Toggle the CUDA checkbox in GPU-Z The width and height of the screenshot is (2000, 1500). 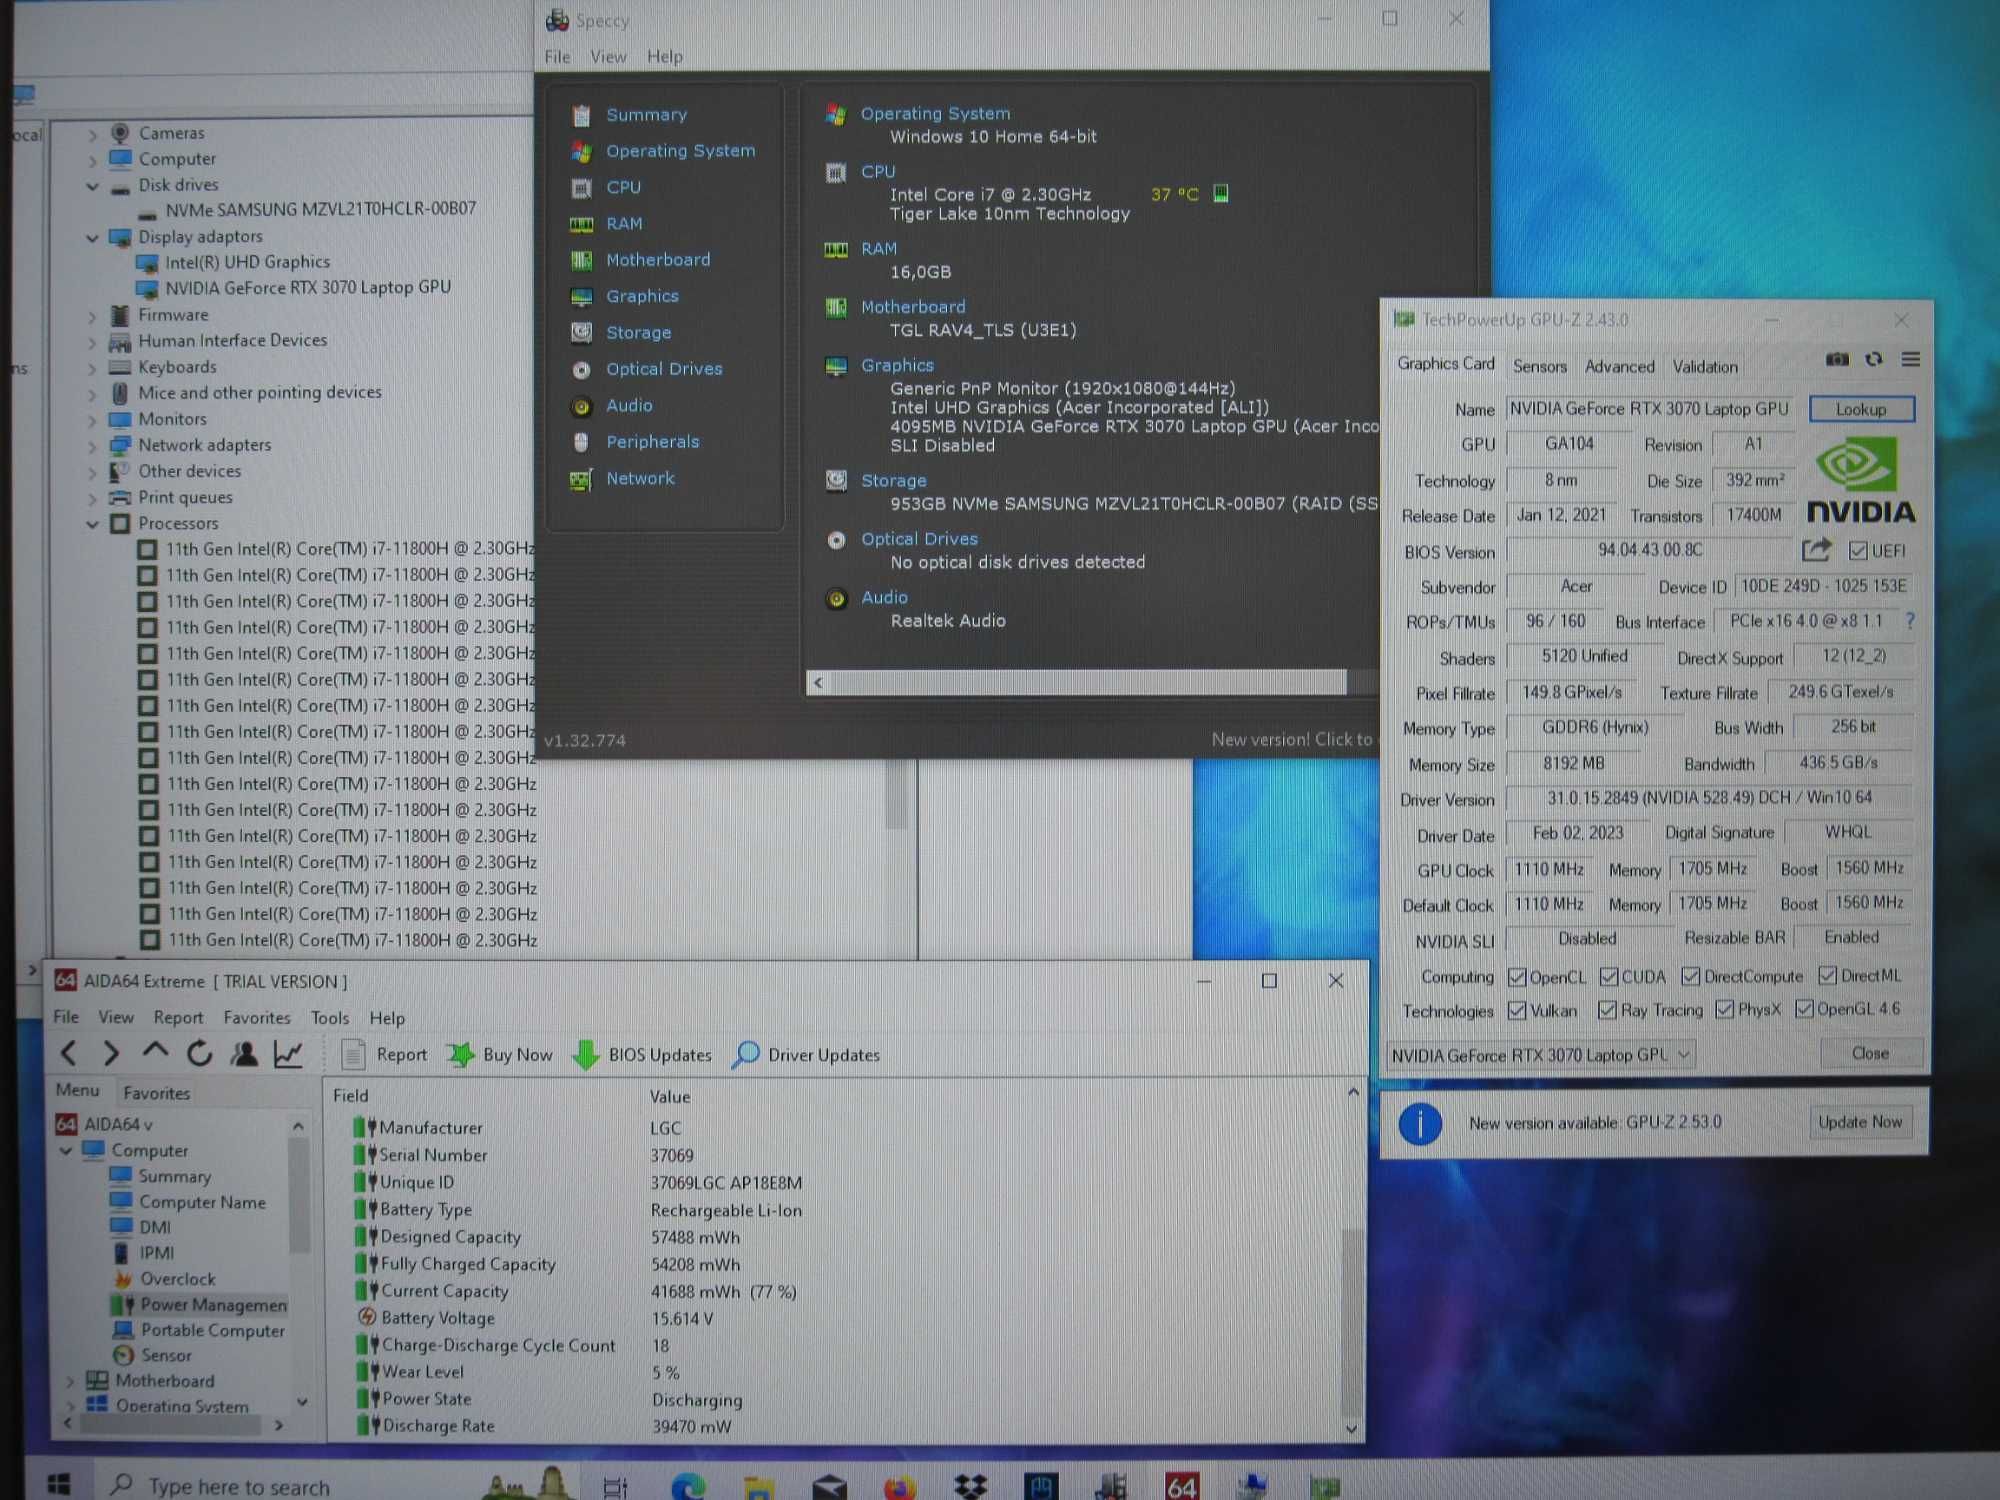coord(1609,976)
